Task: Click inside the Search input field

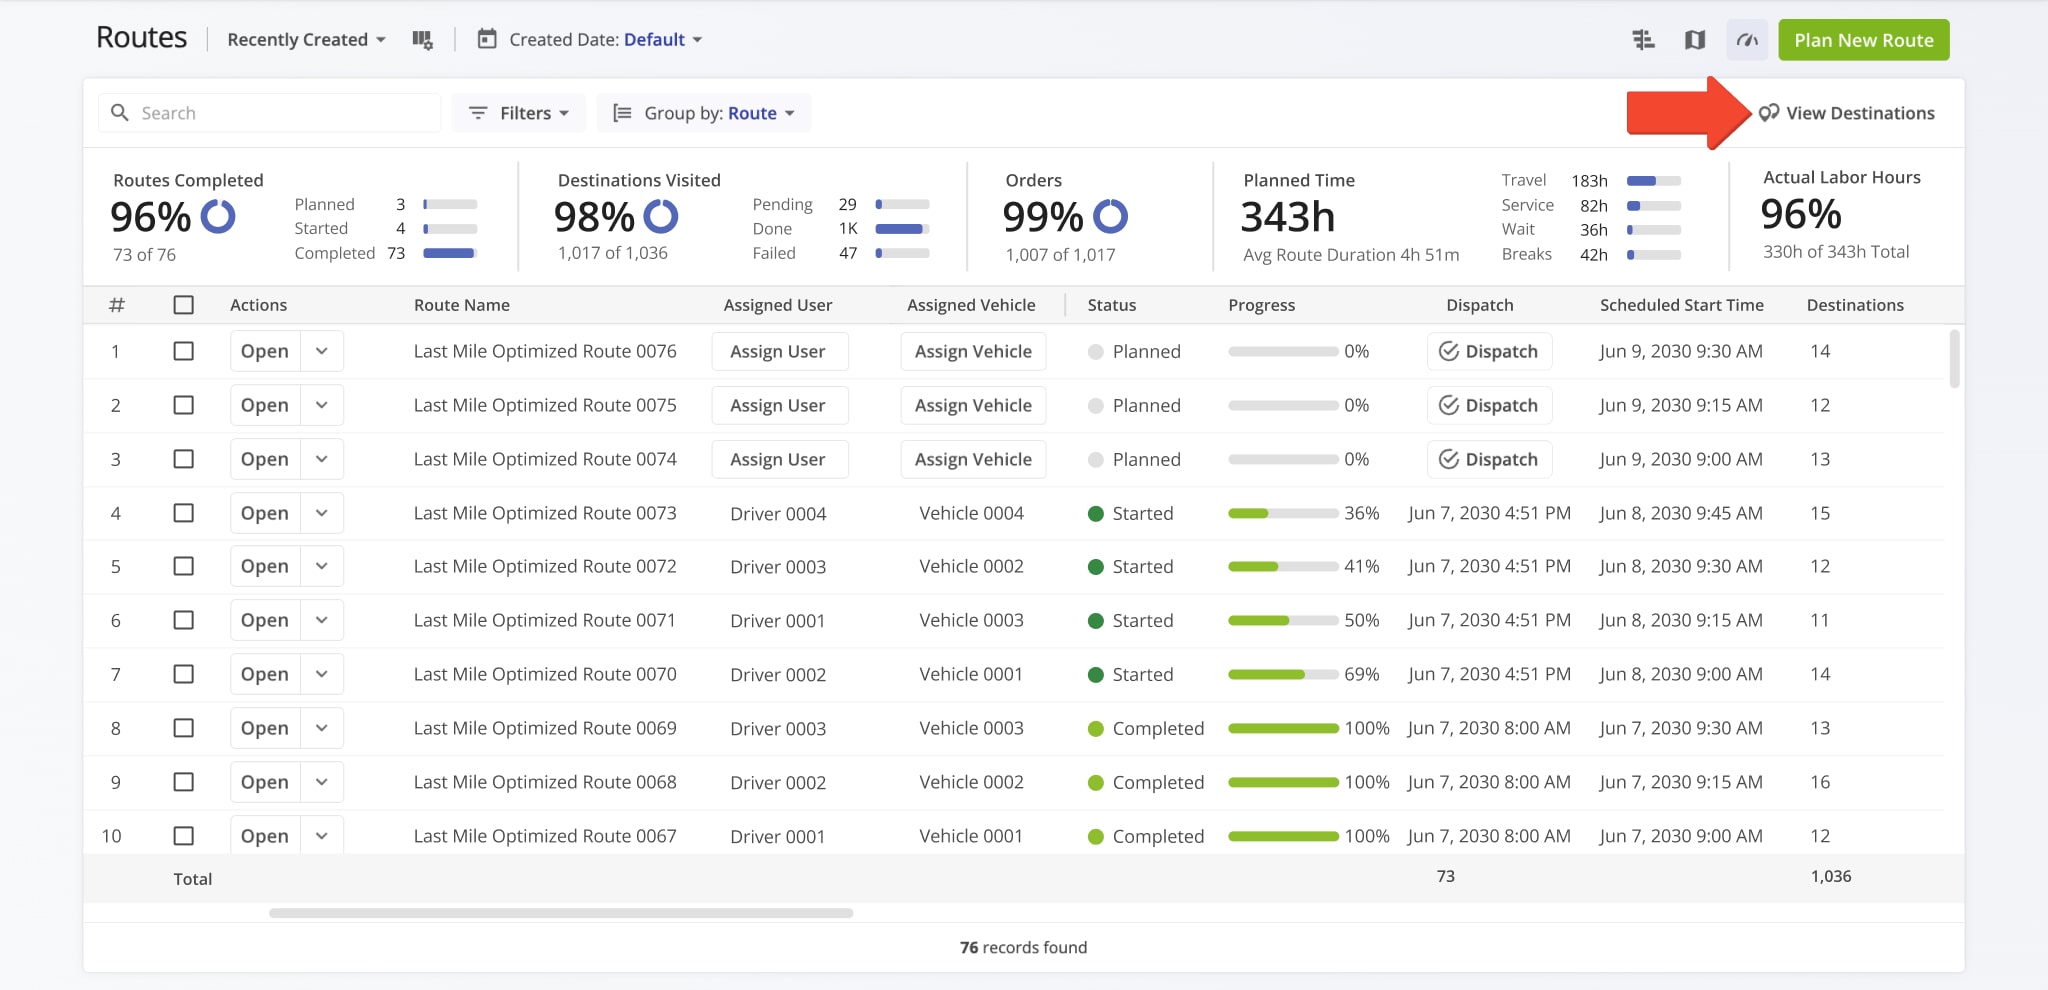Action: point(270,112)
